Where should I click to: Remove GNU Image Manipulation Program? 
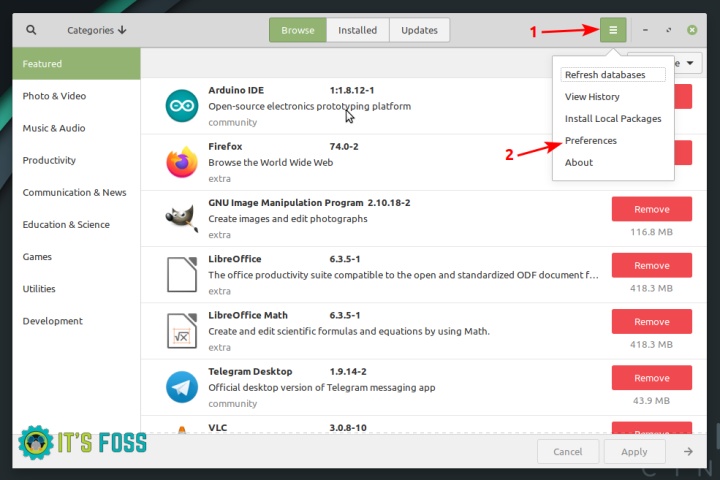tap(652, 209)
